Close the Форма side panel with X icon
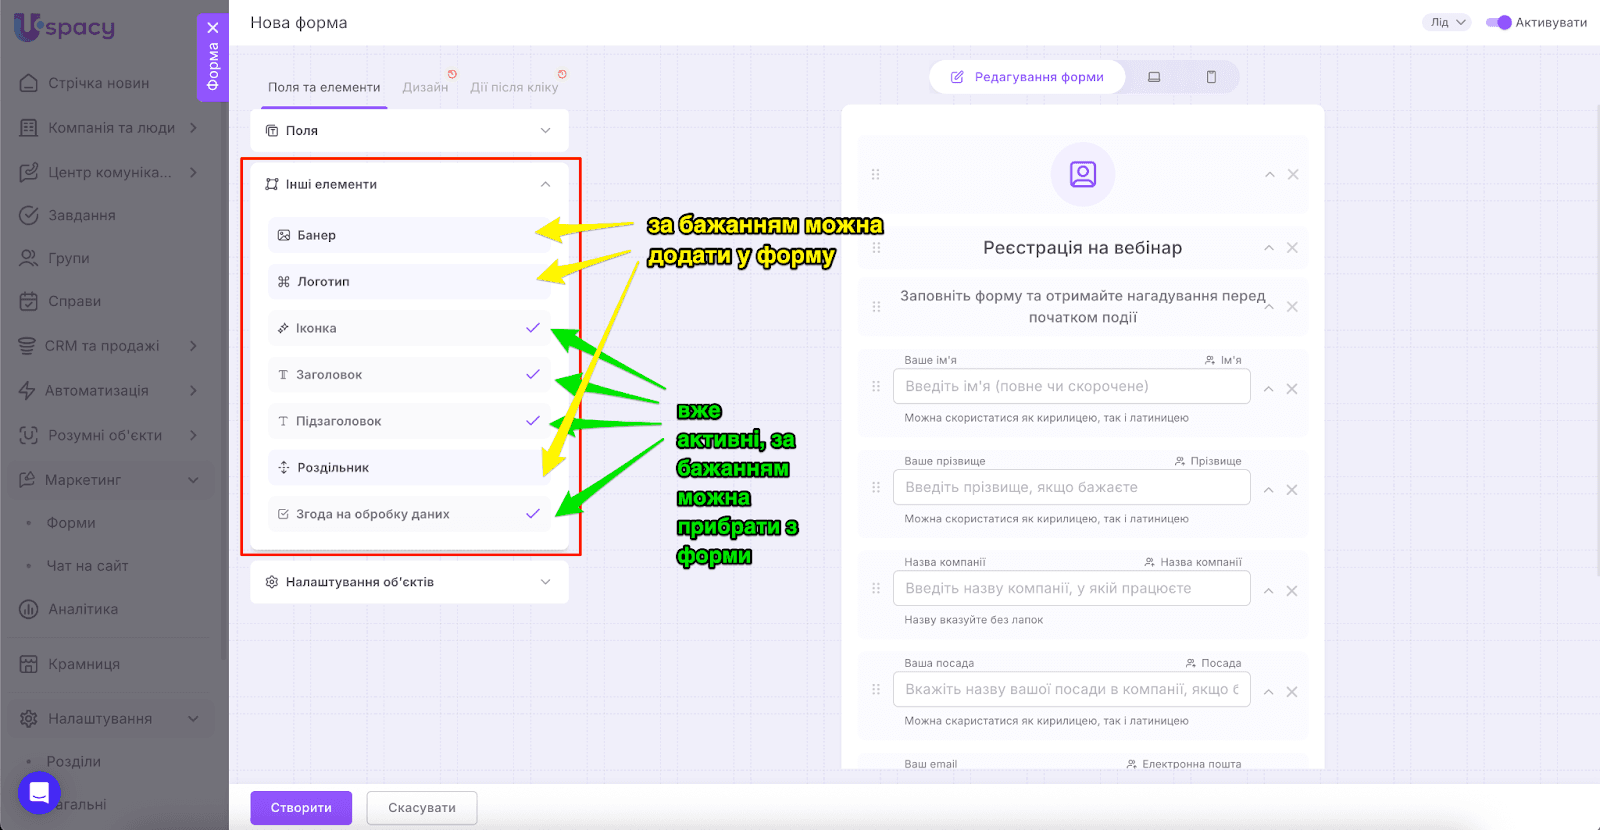Viewport: 1600px width, 830px height. coord(213,28)
